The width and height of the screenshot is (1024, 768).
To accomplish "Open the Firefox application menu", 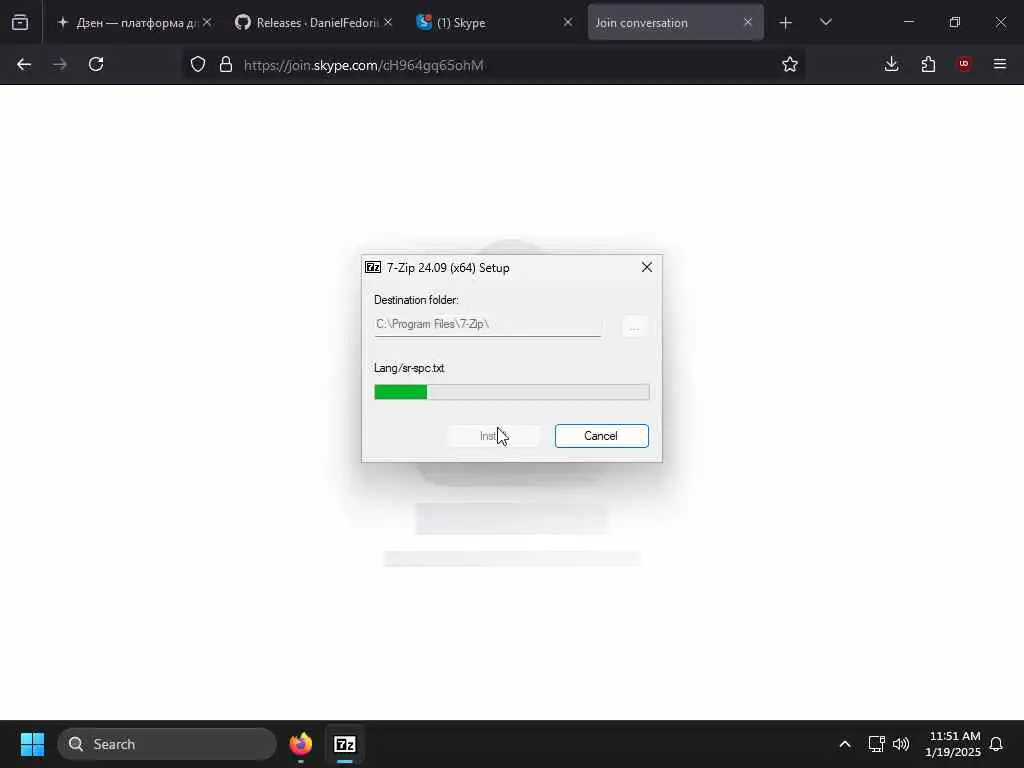I will click(1000, 64).
